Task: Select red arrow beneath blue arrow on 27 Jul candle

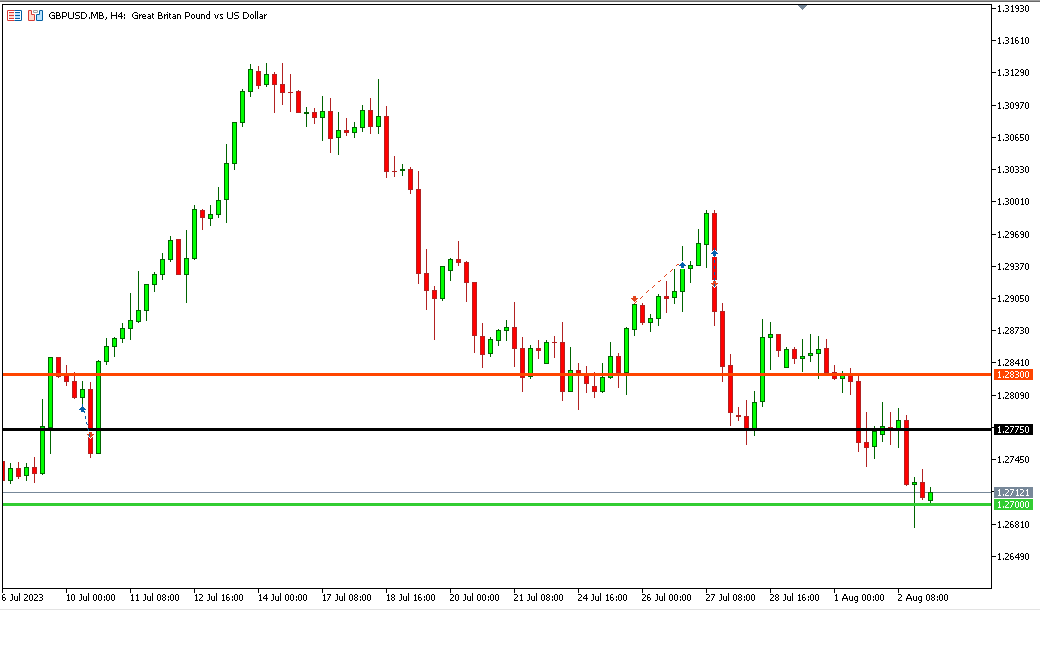Action: (x=714, y=285)
